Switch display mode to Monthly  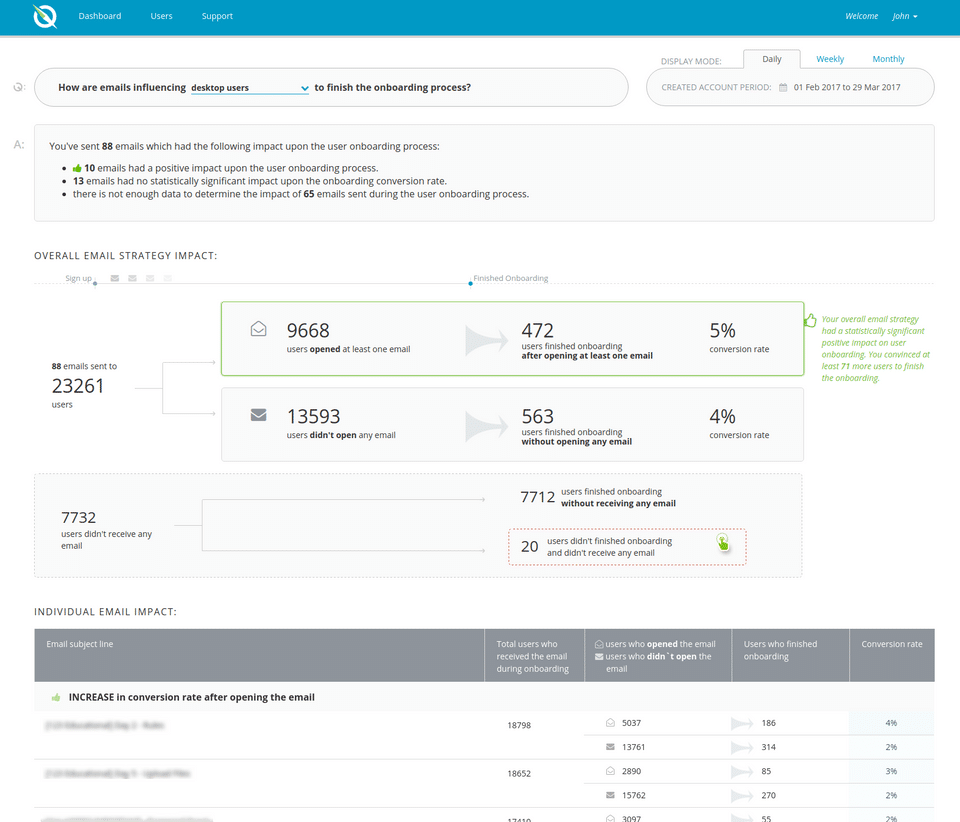[888, 59]
